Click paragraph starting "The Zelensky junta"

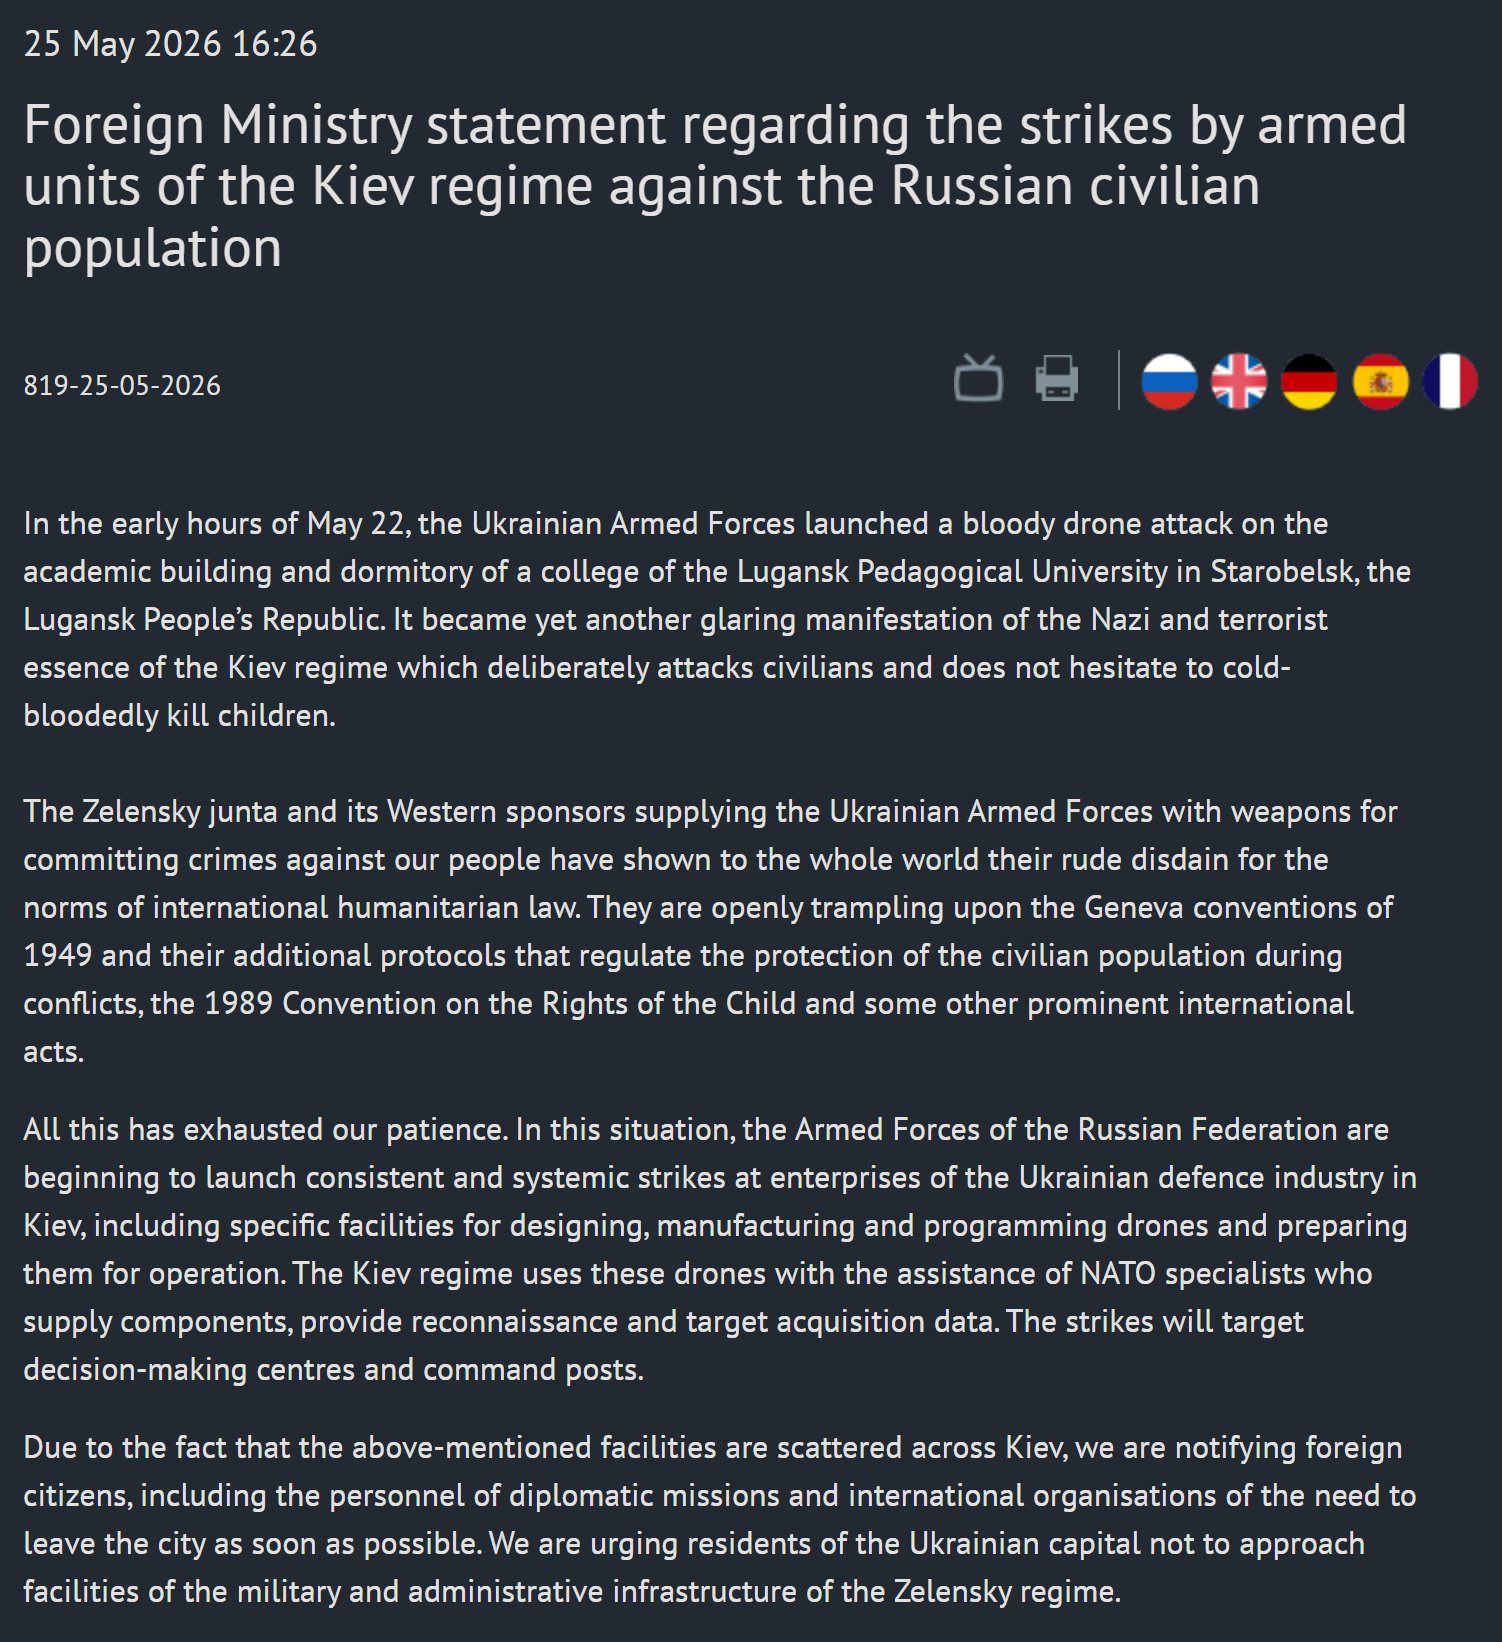click(x=710, y=931)
